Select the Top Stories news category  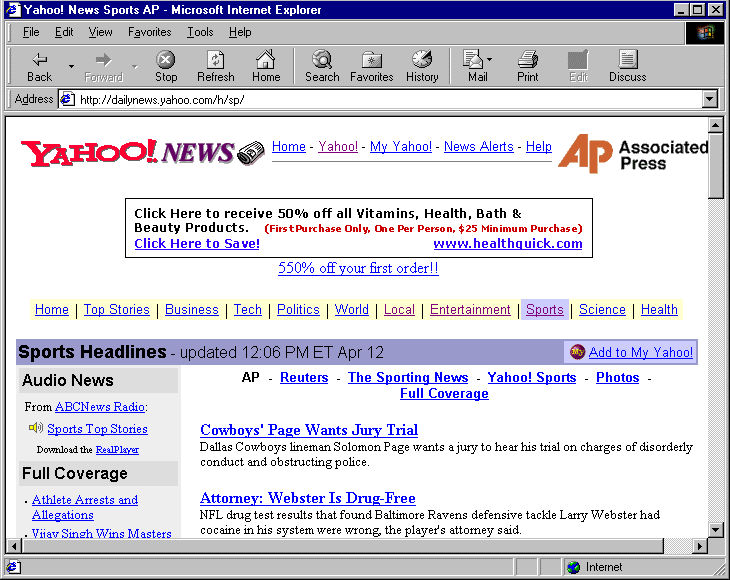tap(116, 310)
